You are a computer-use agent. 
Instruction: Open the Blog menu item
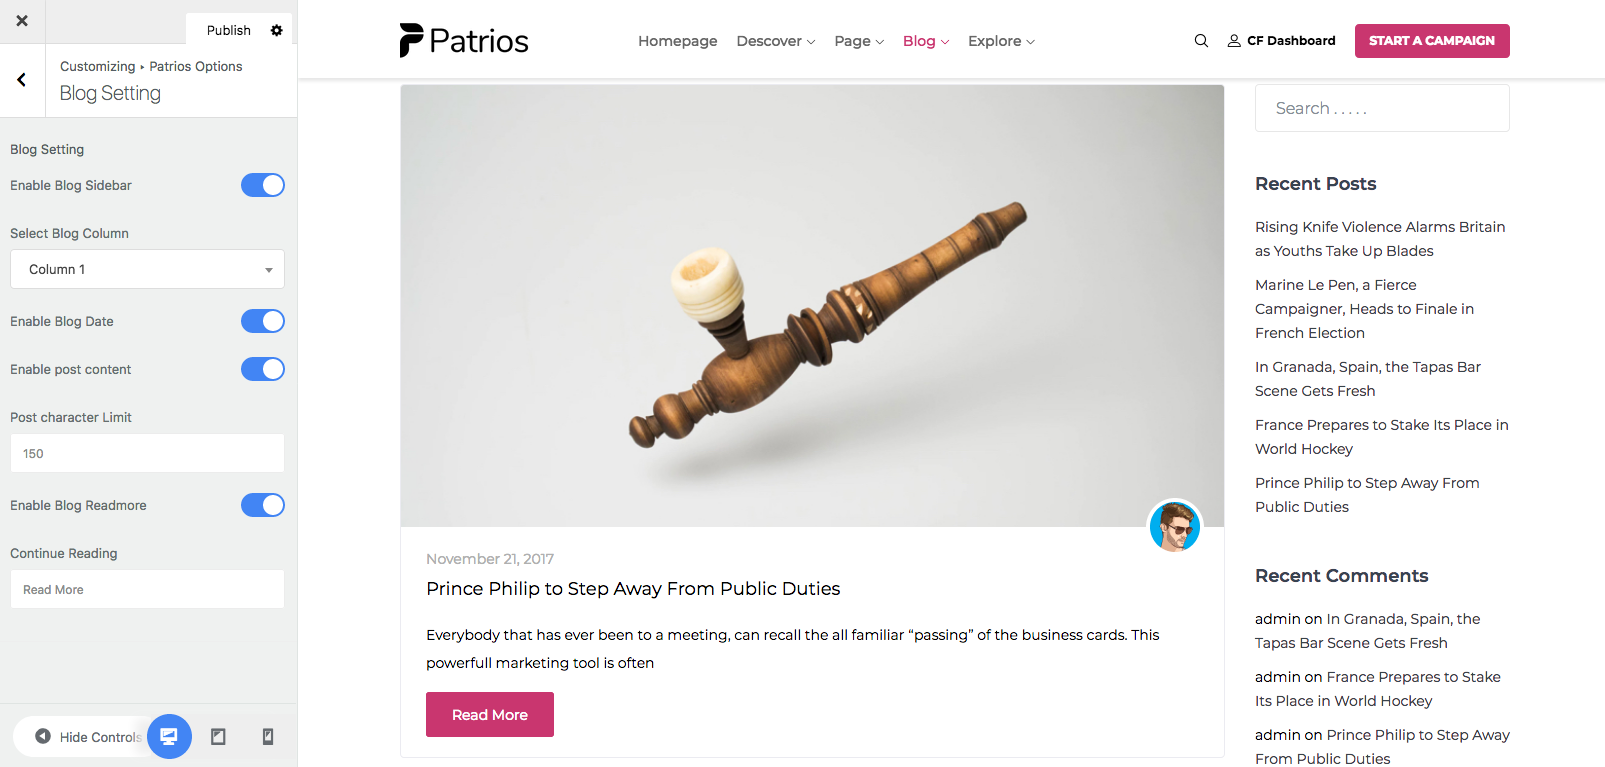pos(925,41)
